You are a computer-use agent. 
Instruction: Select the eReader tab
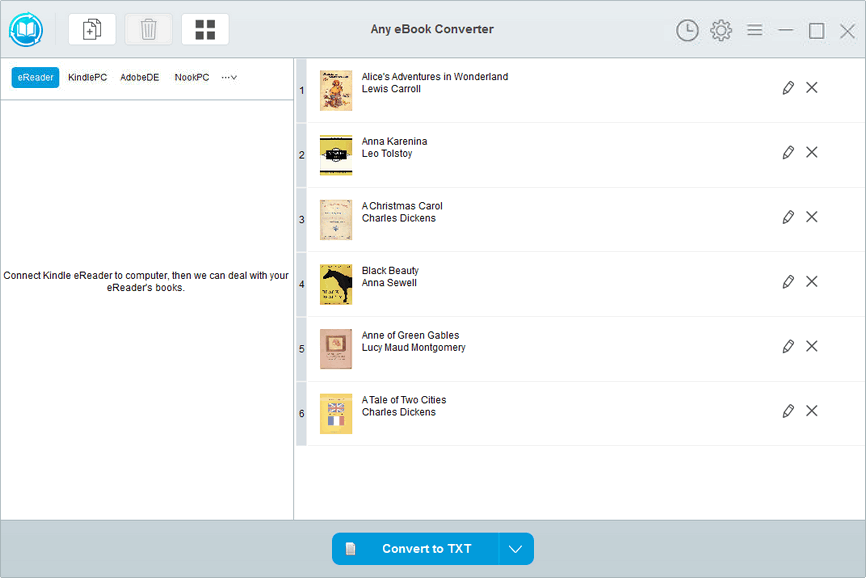[35, 77]
